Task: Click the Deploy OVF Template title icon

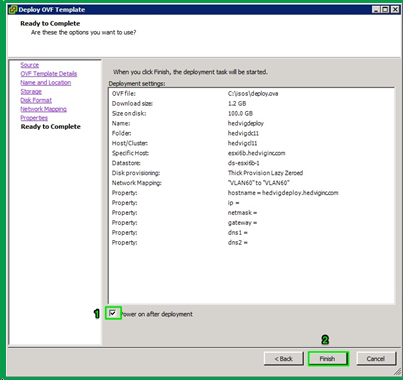Action: [x=13, y=9]
